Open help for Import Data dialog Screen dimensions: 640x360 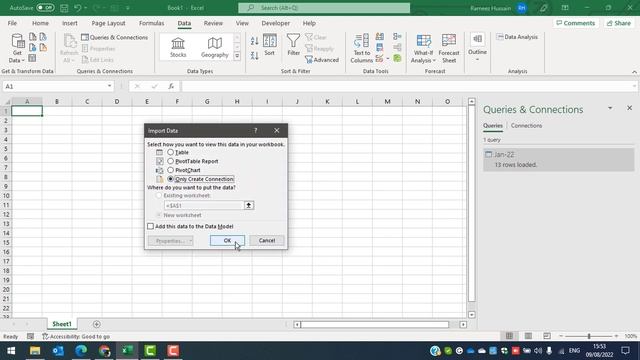(x=256, y=131)
